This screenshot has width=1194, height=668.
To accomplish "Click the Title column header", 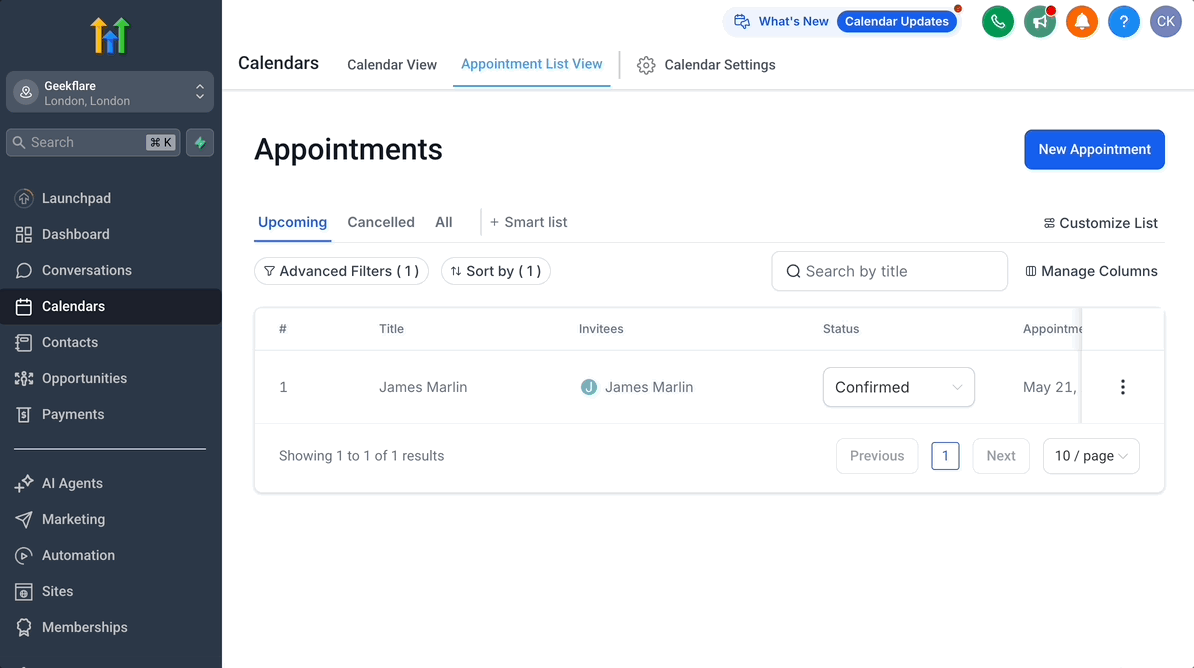I will click(x=391, y=329).
